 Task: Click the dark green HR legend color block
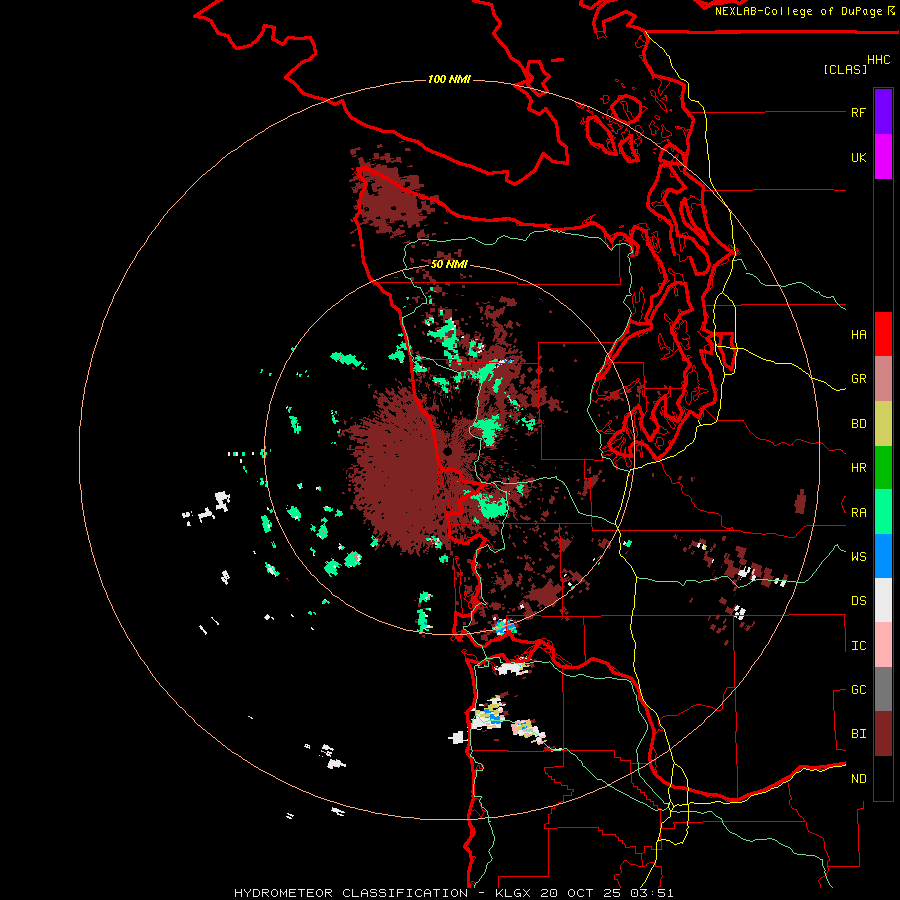click(883, 467)
